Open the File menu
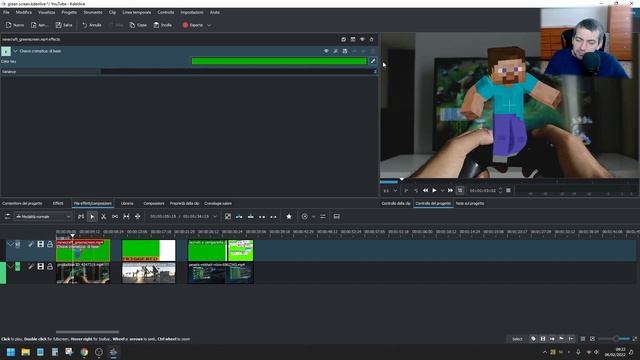This screenshot has height=360, width=640. pos(6,13)
